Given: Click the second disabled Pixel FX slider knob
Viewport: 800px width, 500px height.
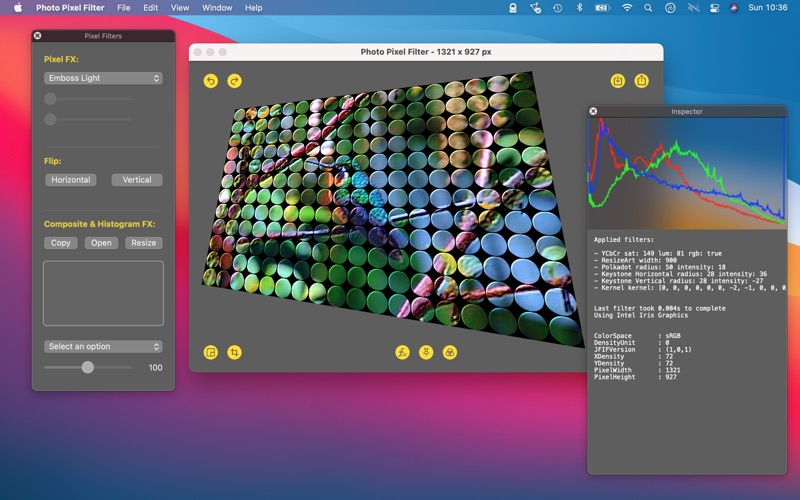Looking at the screenshot, I should (x=50, y=119).
